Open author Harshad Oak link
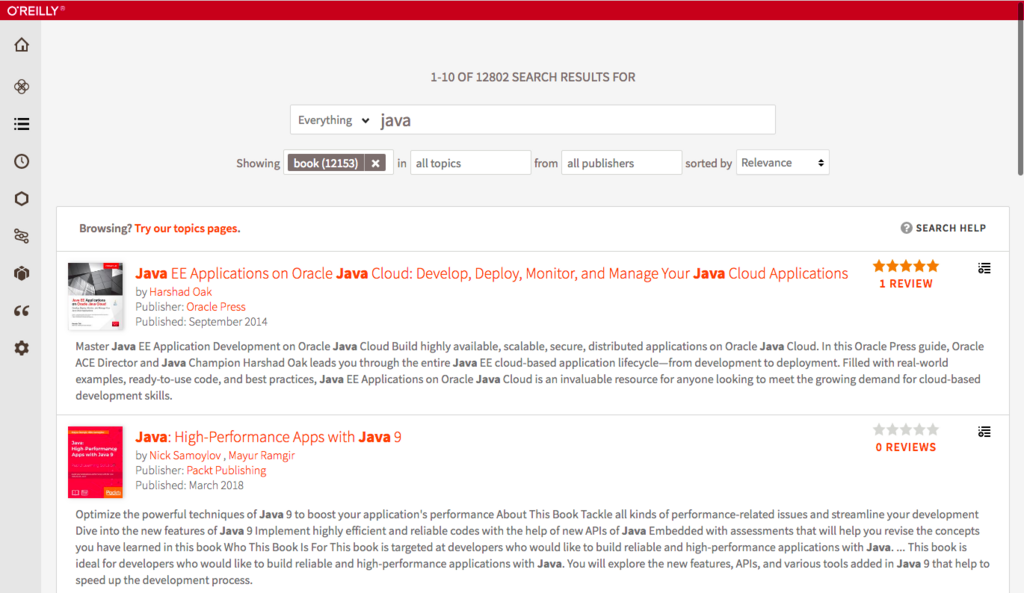 [x=180, y=292]
